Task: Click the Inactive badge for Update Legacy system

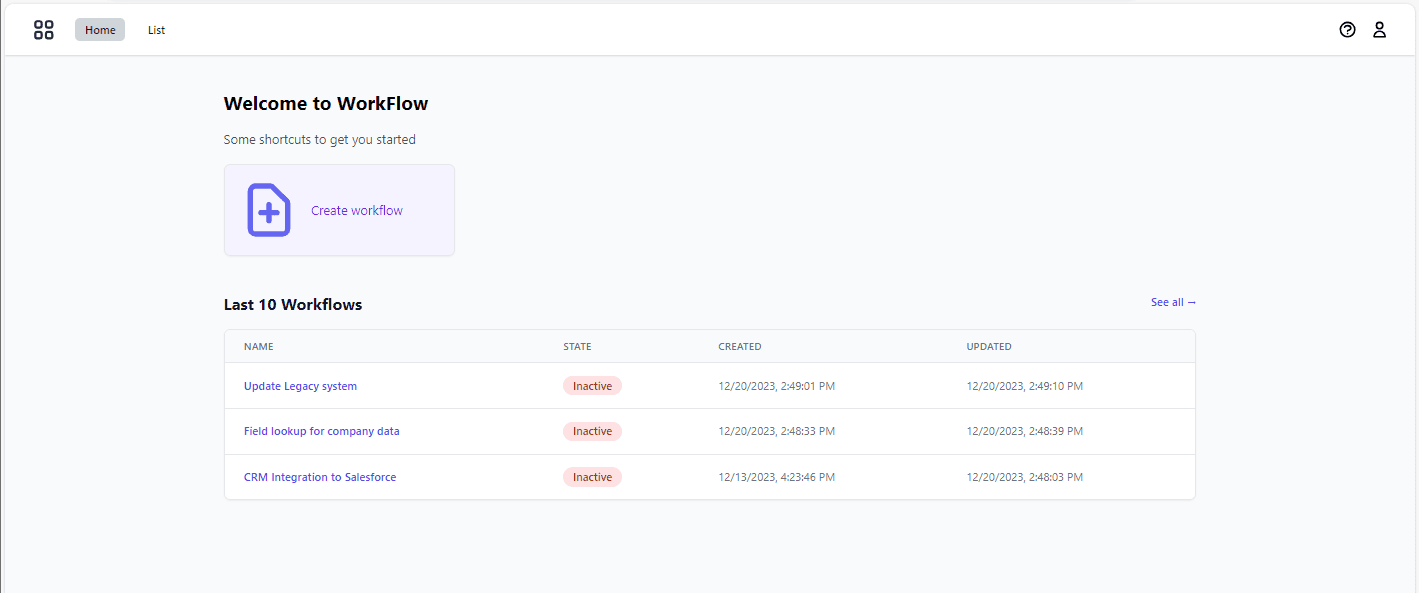Action: click(592, 385)
